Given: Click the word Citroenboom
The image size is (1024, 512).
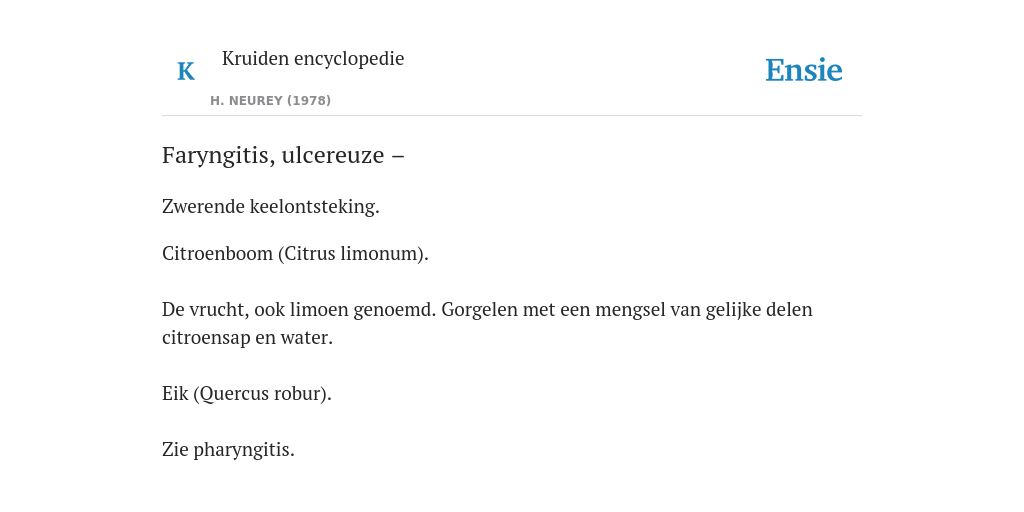Looking at the screenshot, I should click(x=218, y=253).
